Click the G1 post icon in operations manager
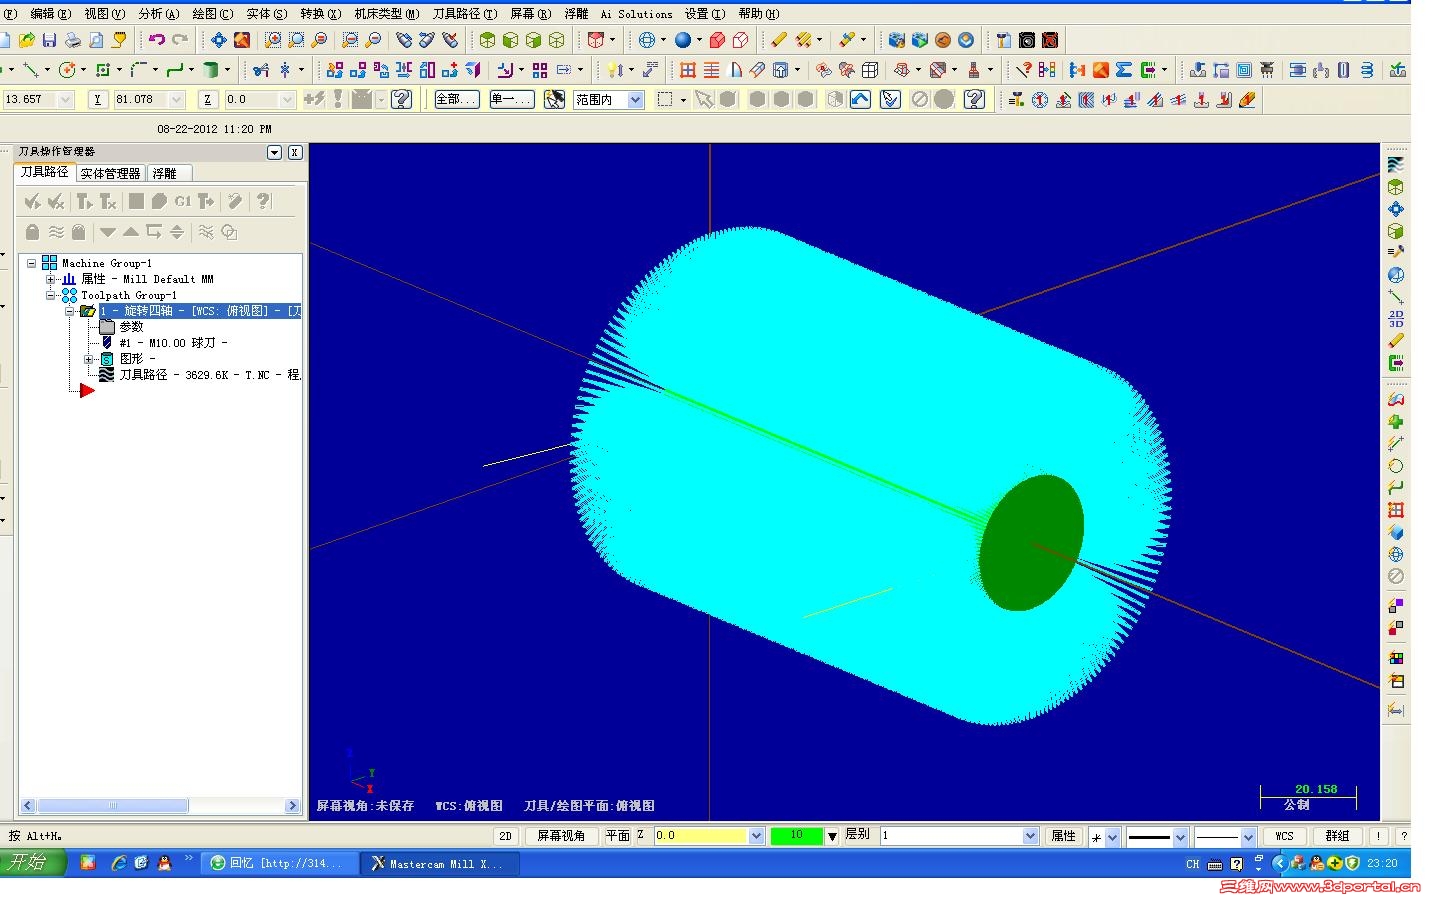Viewport: 1440px width, 900px height. click(183, 201)
